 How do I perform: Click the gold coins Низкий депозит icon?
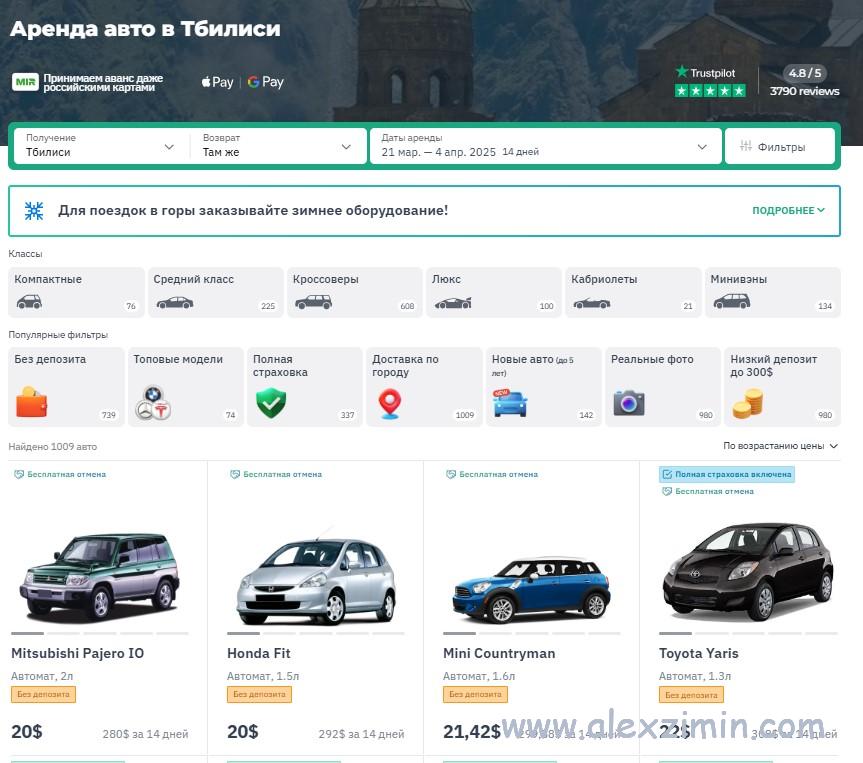pyautogui.click(x=747, y=403)
